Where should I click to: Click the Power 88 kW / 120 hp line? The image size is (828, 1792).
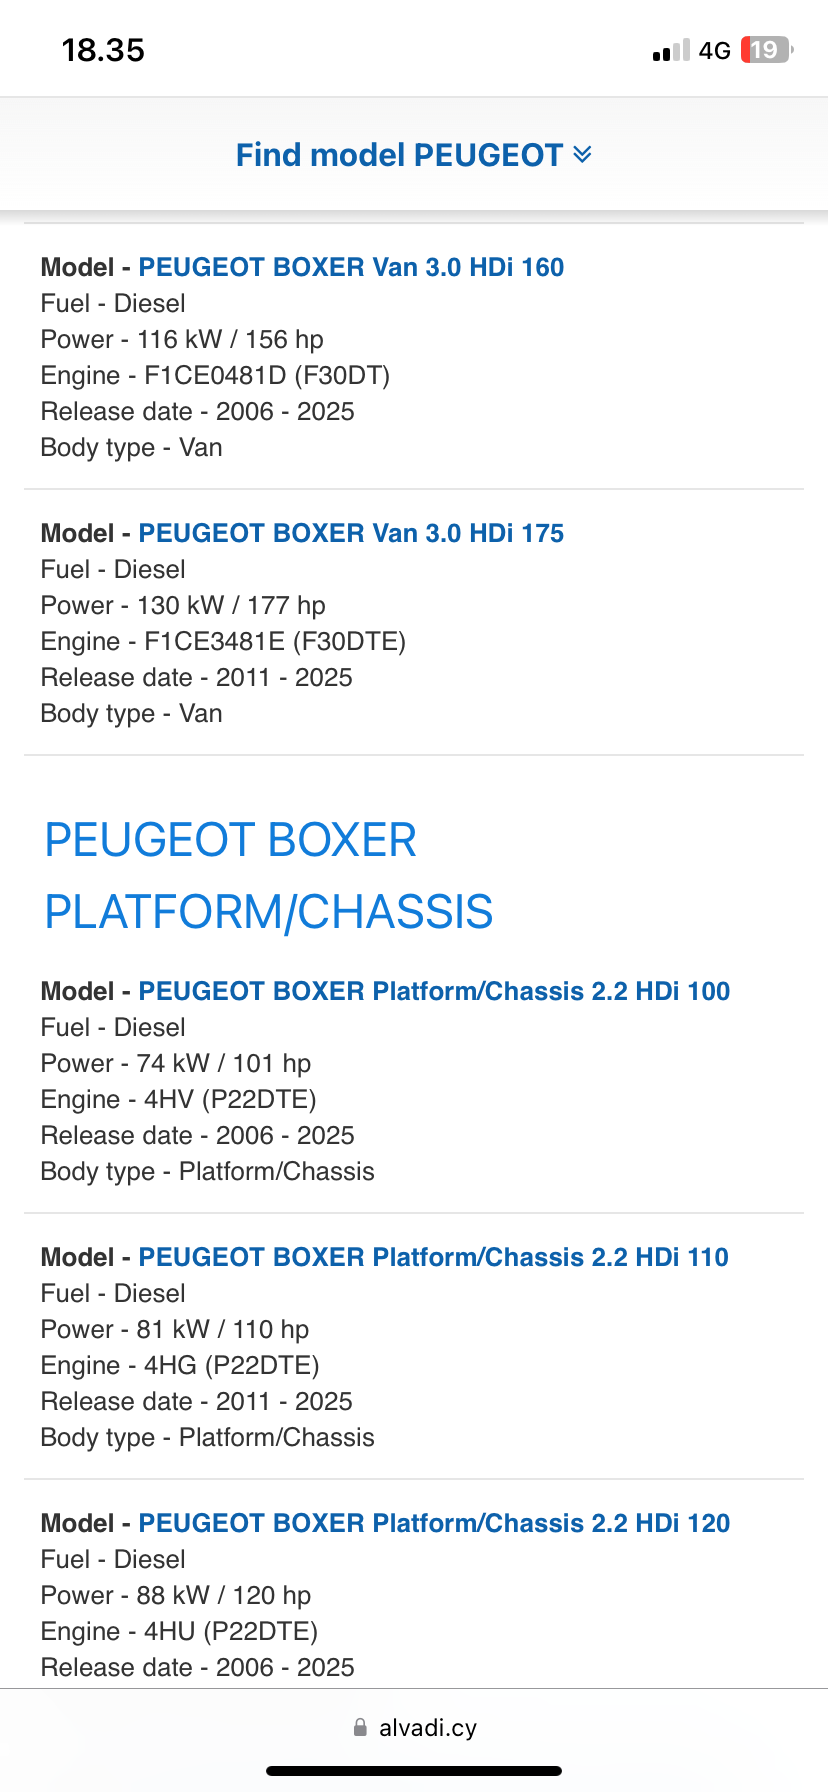pyautogui.click(x=176, y=1595)
